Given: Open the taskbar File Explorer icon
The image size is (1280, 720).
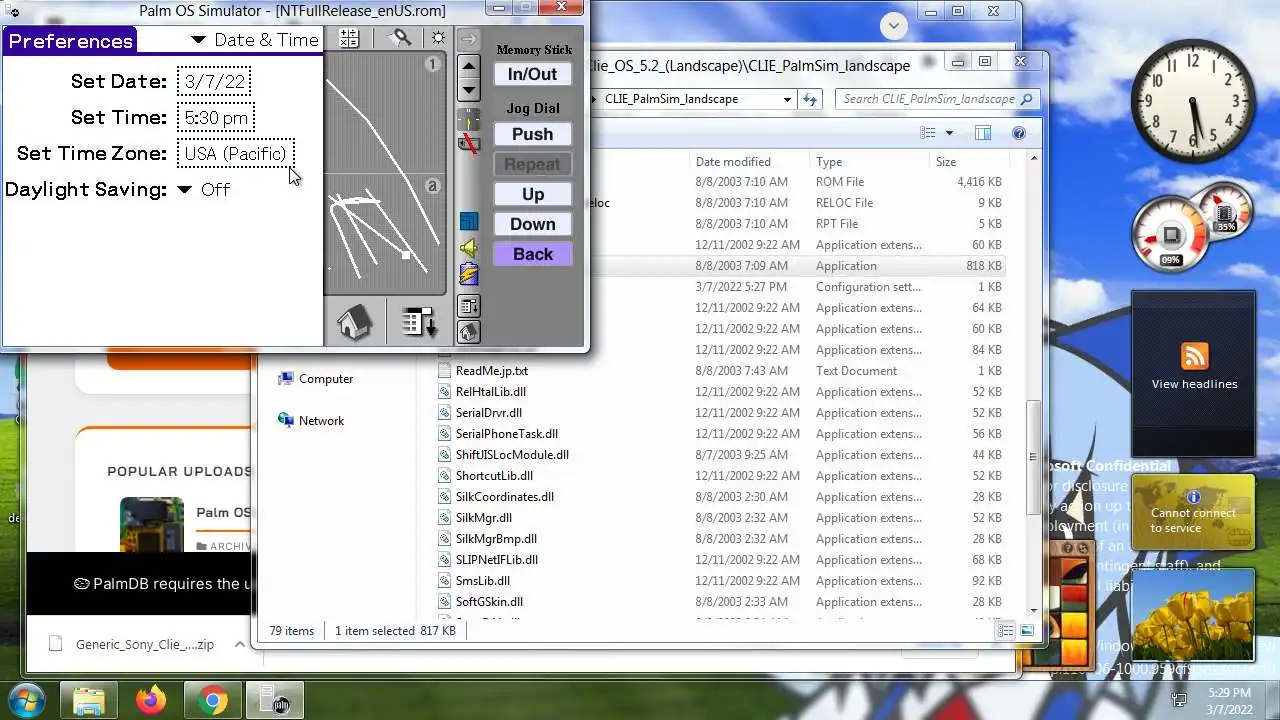Looking at the screenshot, I should coord(89,701).
